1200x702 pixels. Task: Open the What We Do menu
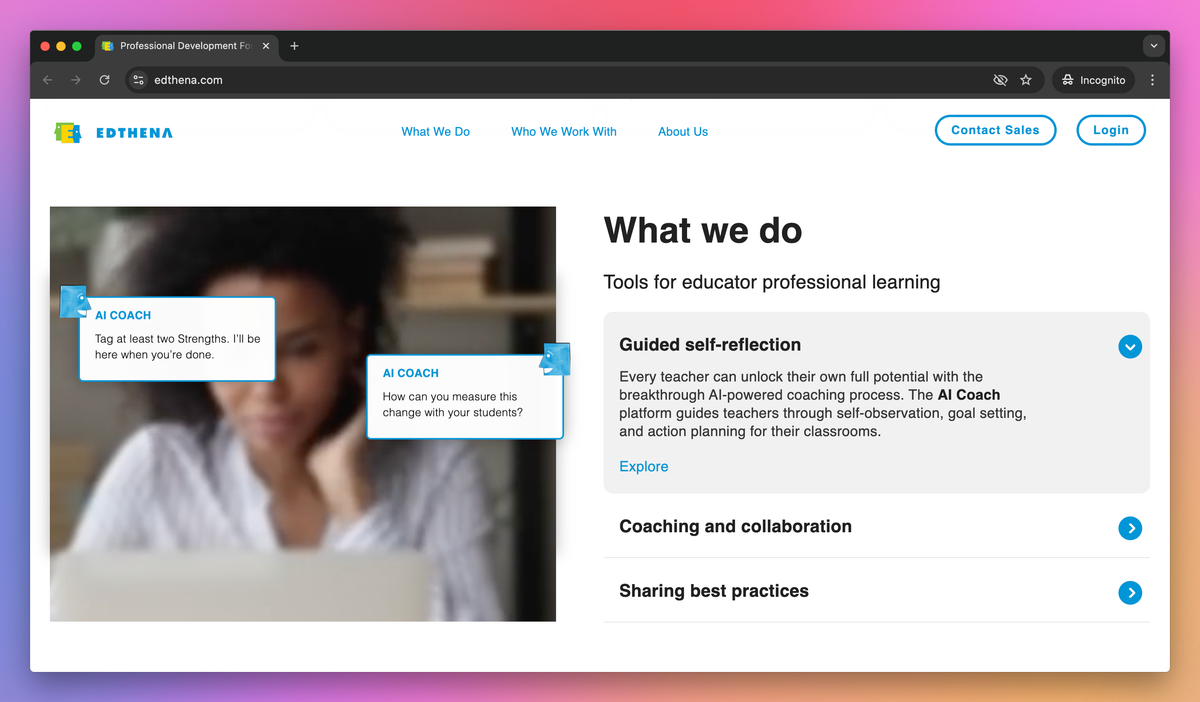click(435, 131)
